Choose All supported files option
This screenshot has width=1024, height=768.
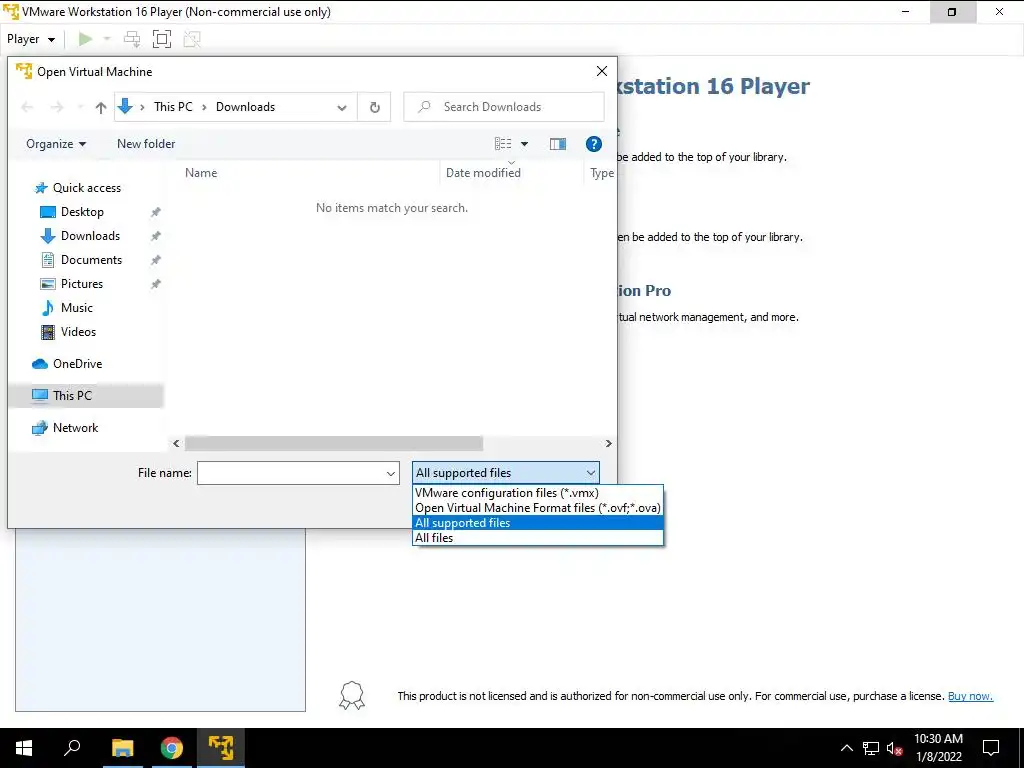[538, 523]
